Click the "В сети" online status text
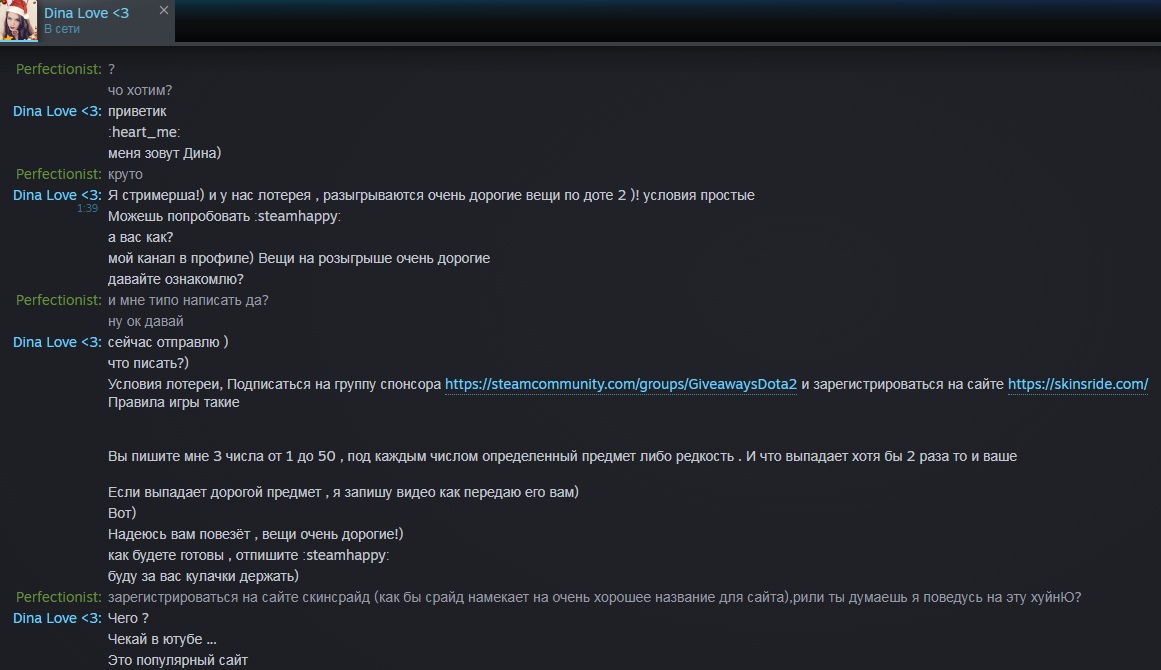Screen dimensions: 1161x670 [61, 30]
